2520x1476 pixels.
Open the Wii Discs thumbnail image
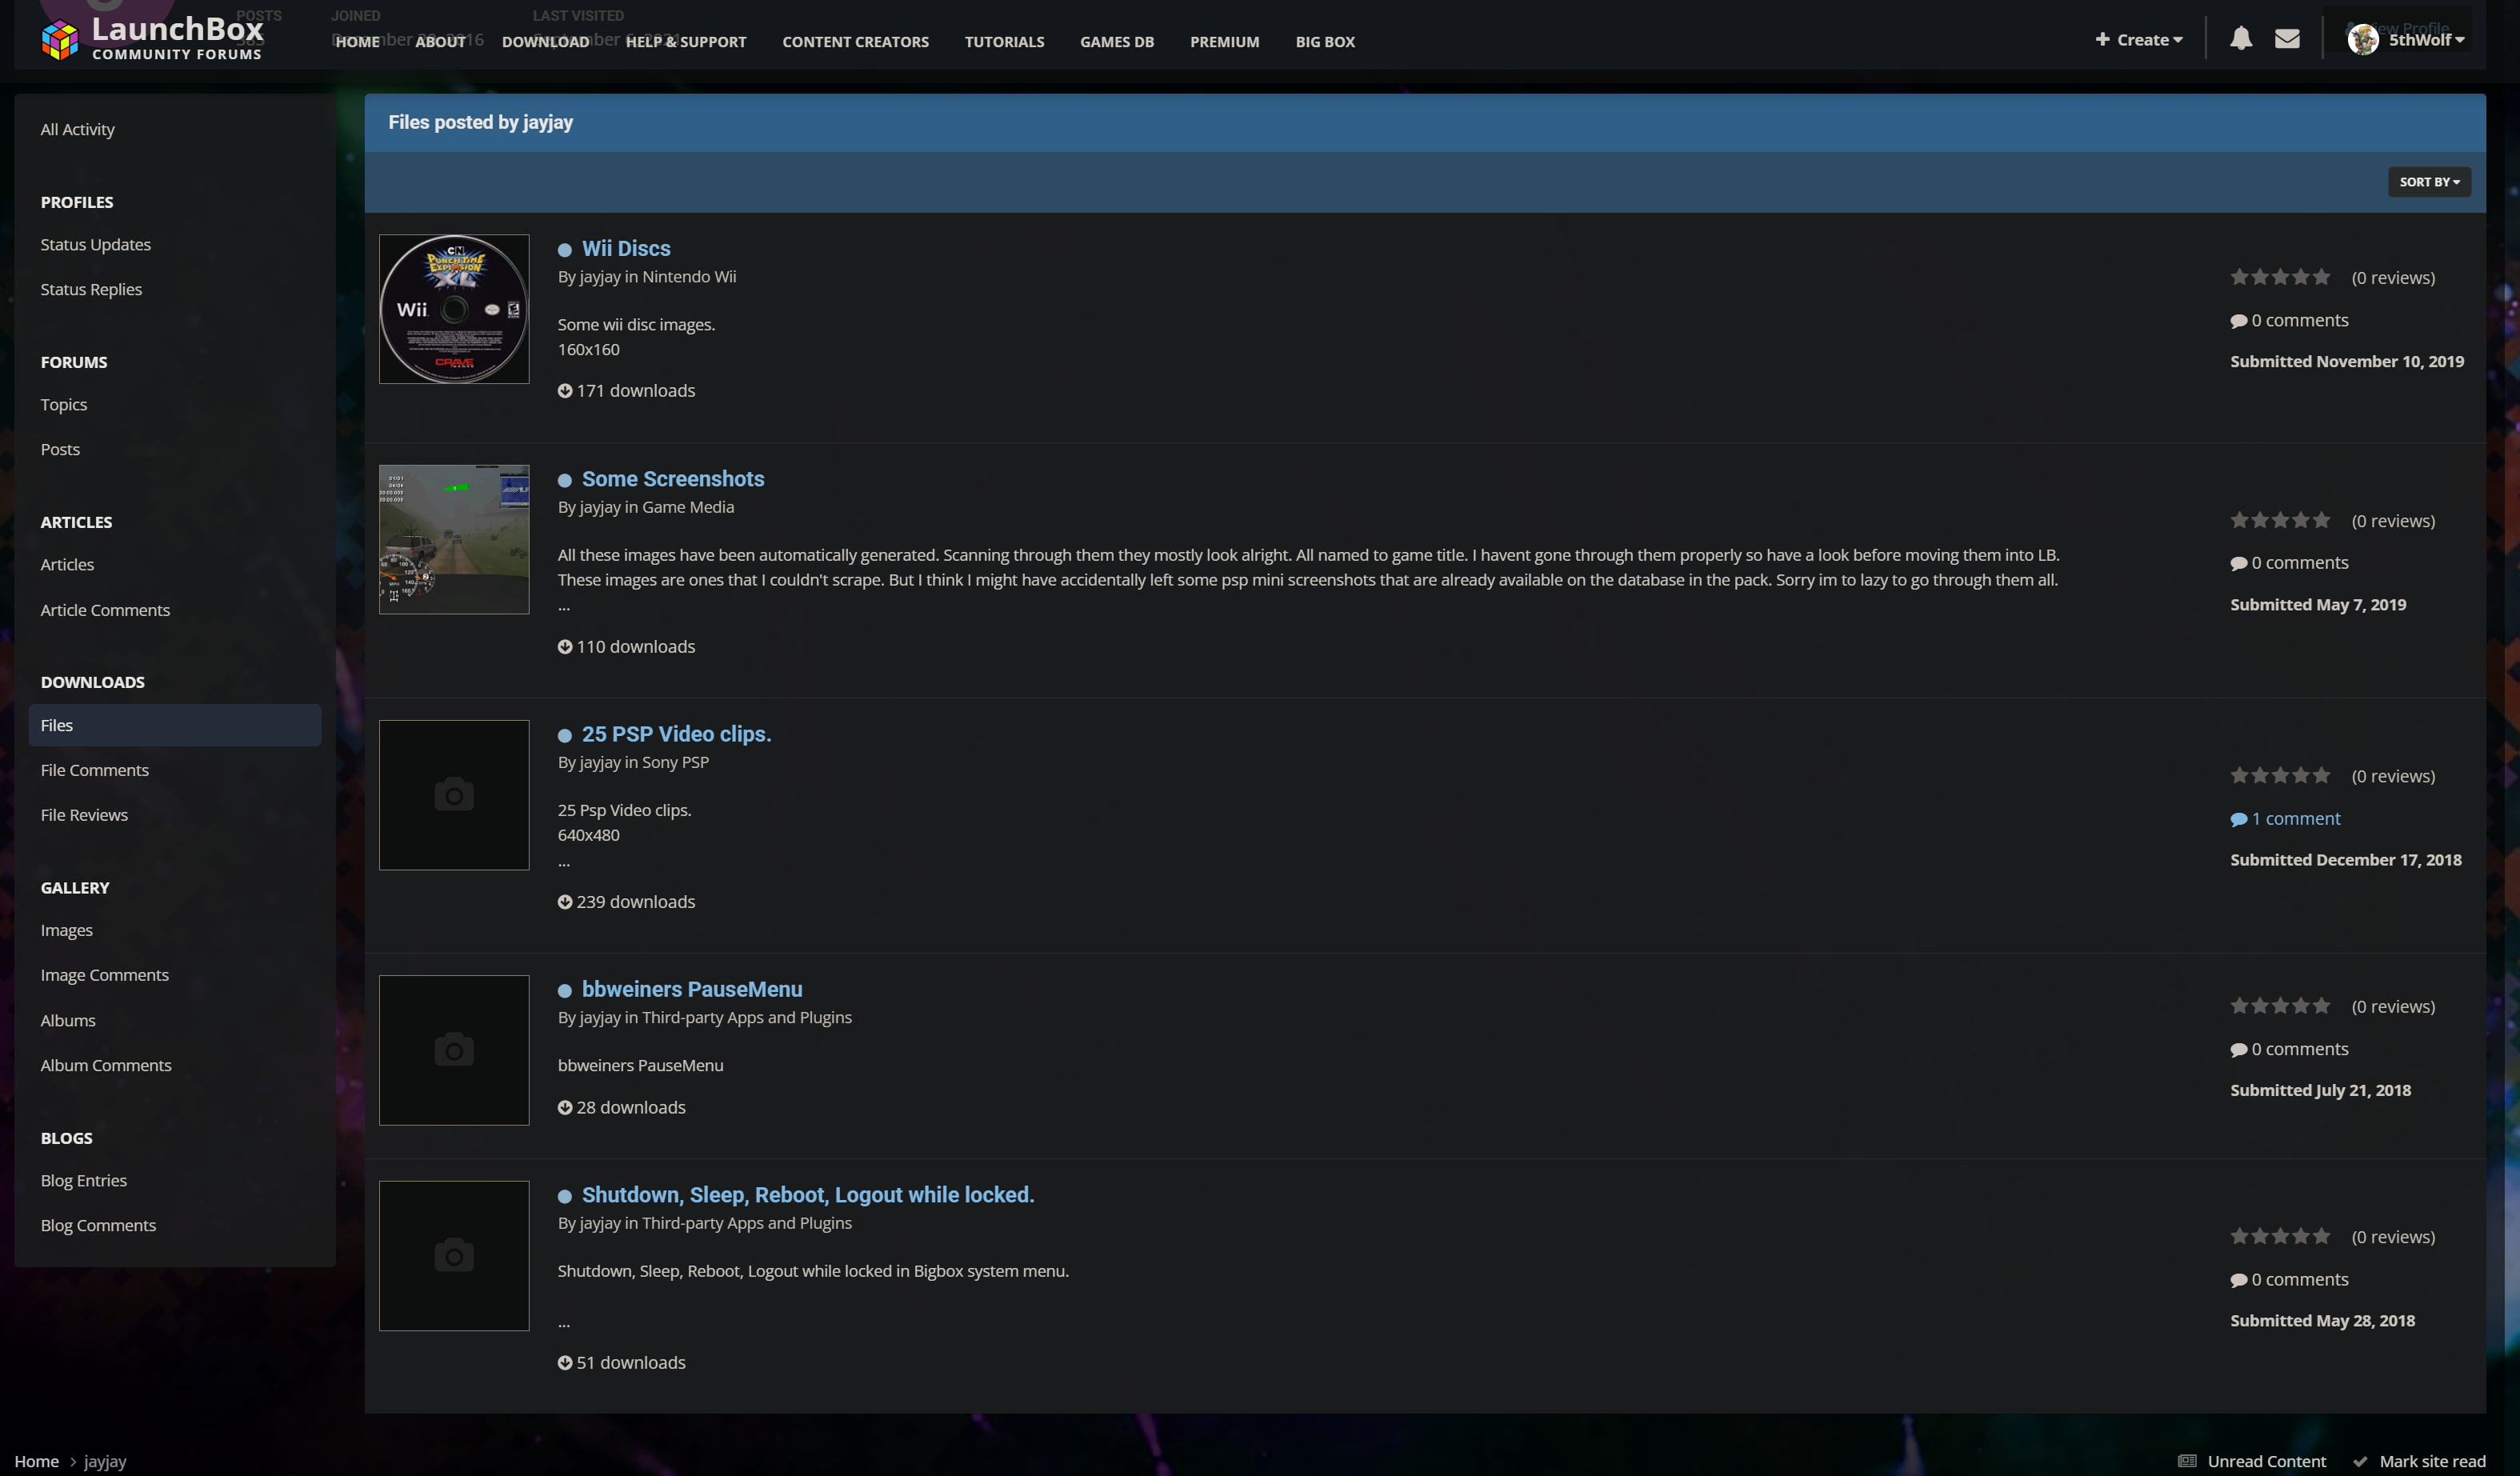coord(454,309)
